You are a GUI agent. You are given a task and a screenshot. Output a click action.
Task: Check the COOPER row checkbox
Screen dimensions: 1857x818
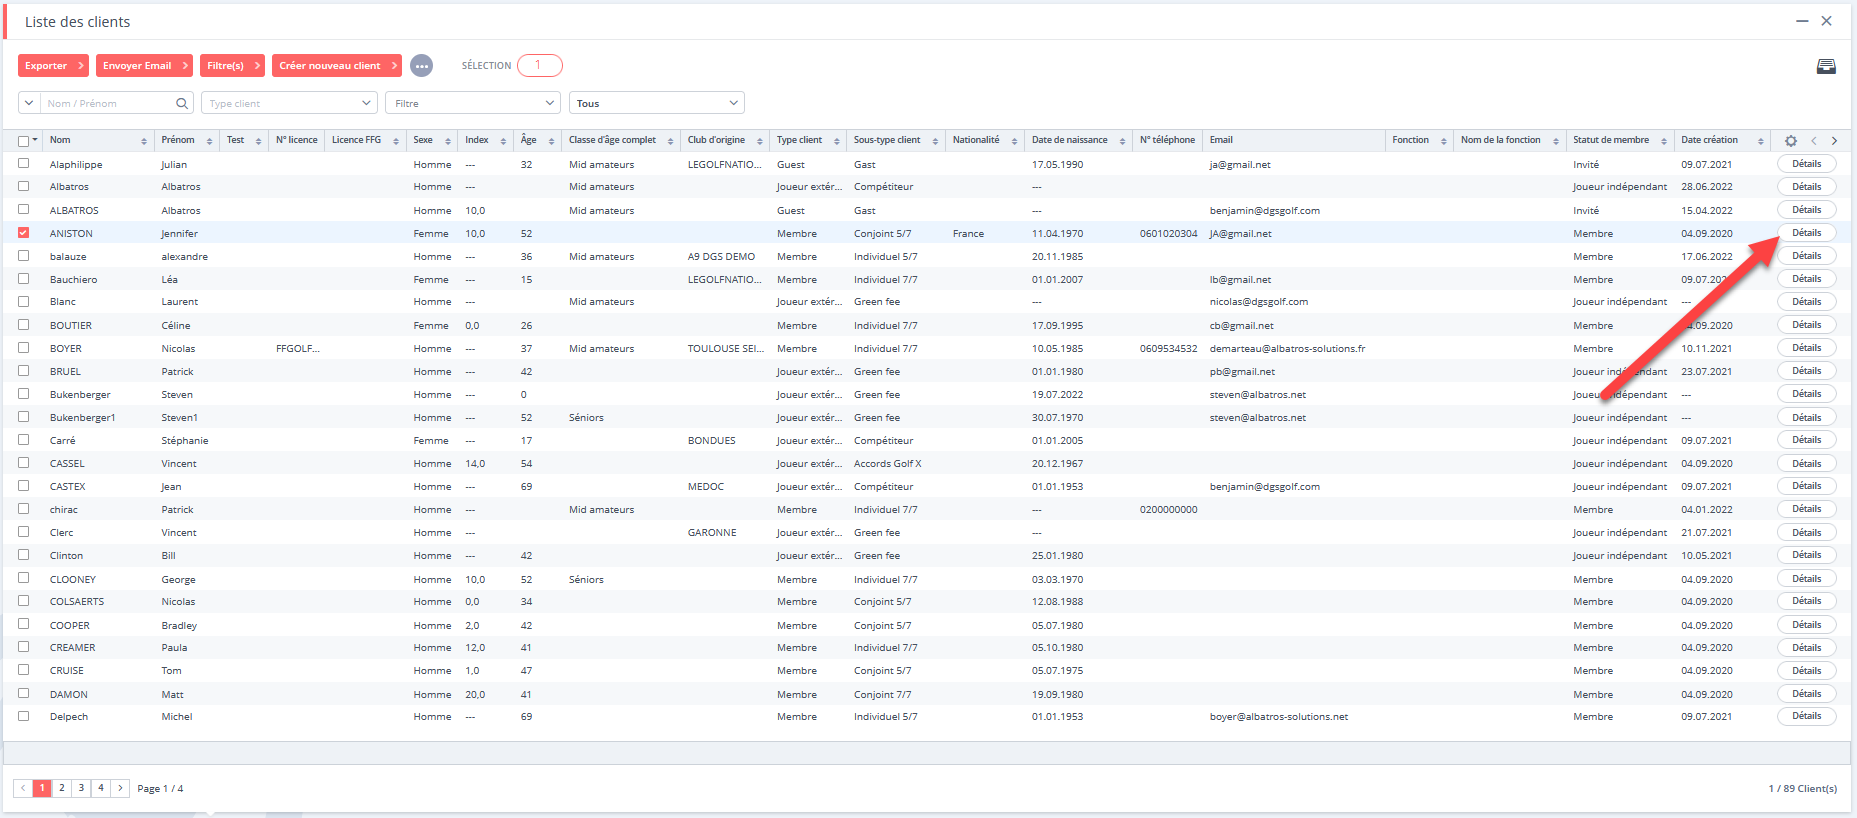pyautogui.click(x=23, y=624)
